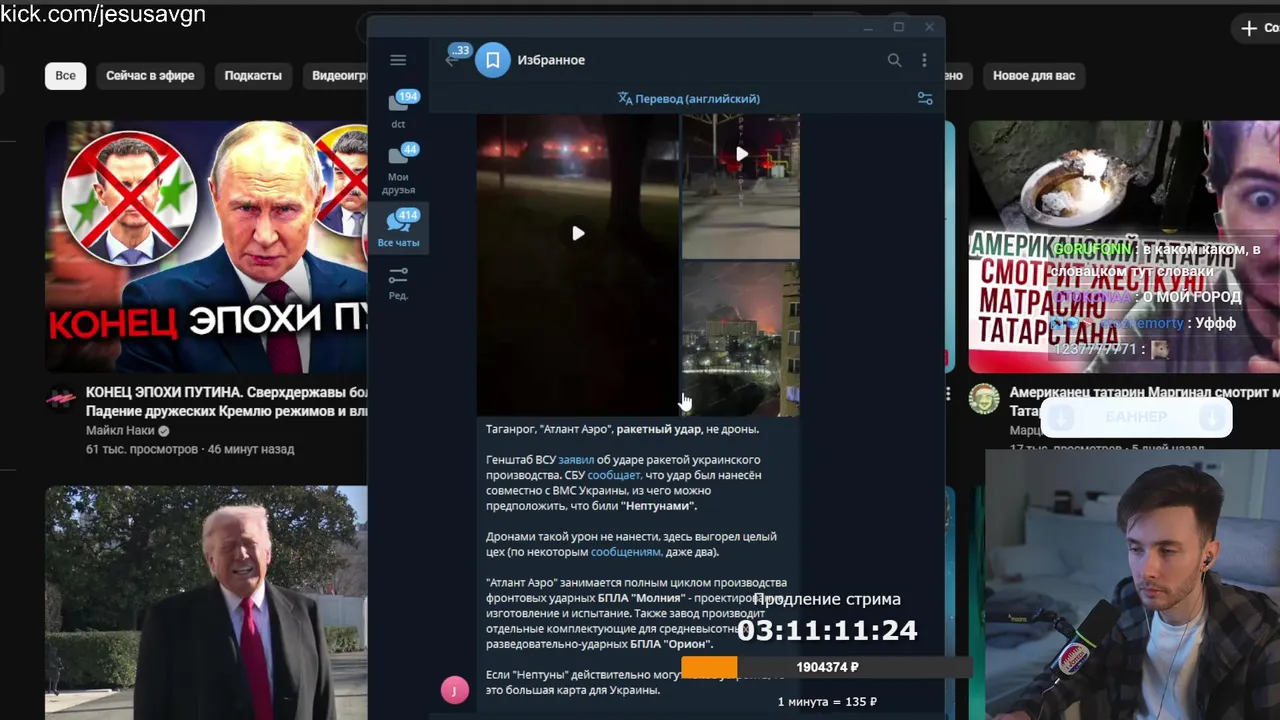Open the Американец татарин Маргинал video title
Screen dimensions: 1280x720
[1144, 402]
